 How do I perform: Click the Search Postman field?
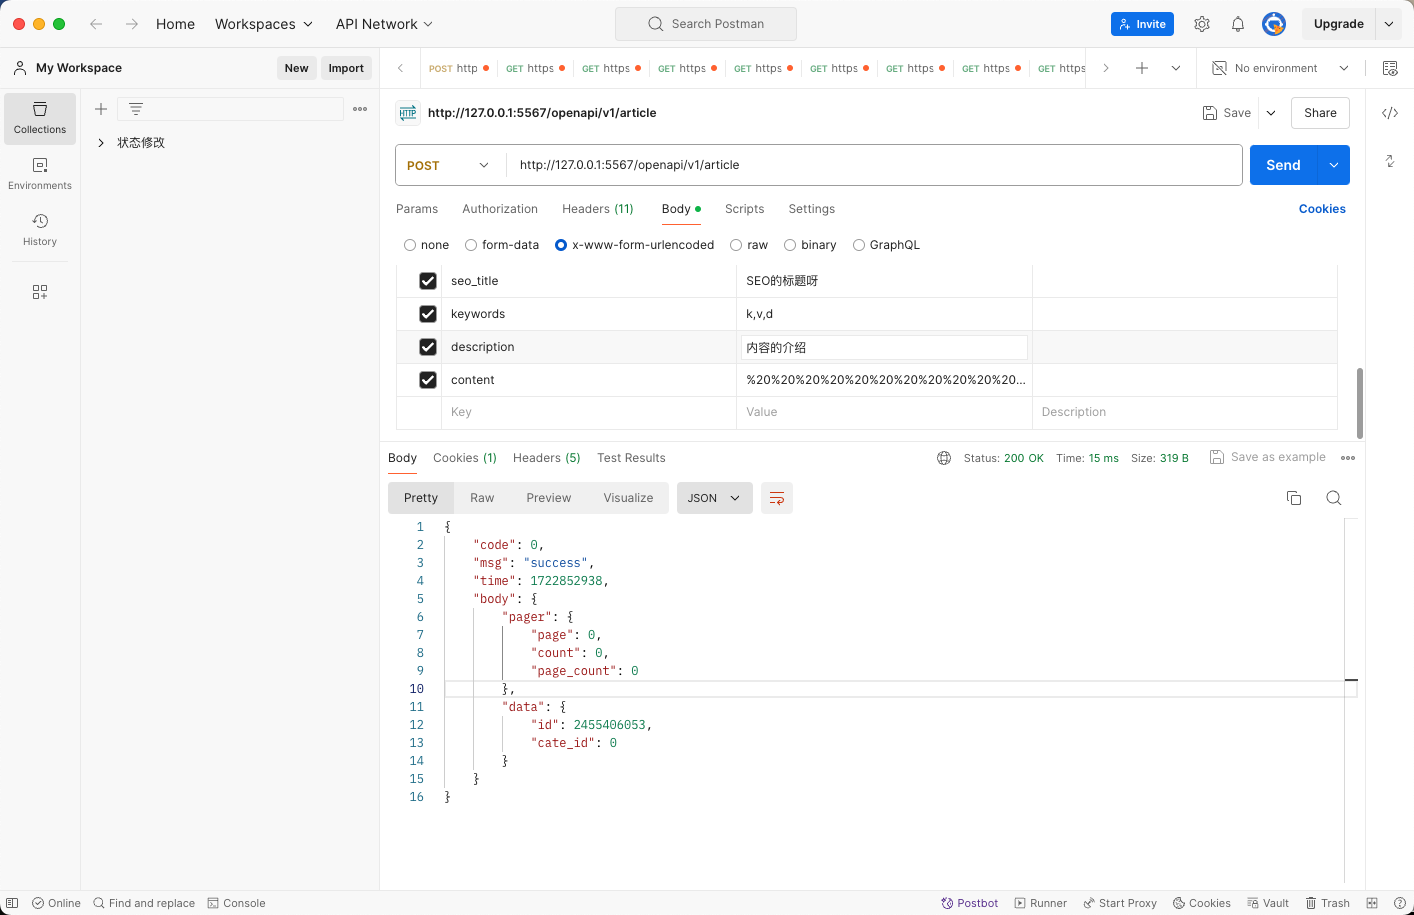click(x=706, y=24)
